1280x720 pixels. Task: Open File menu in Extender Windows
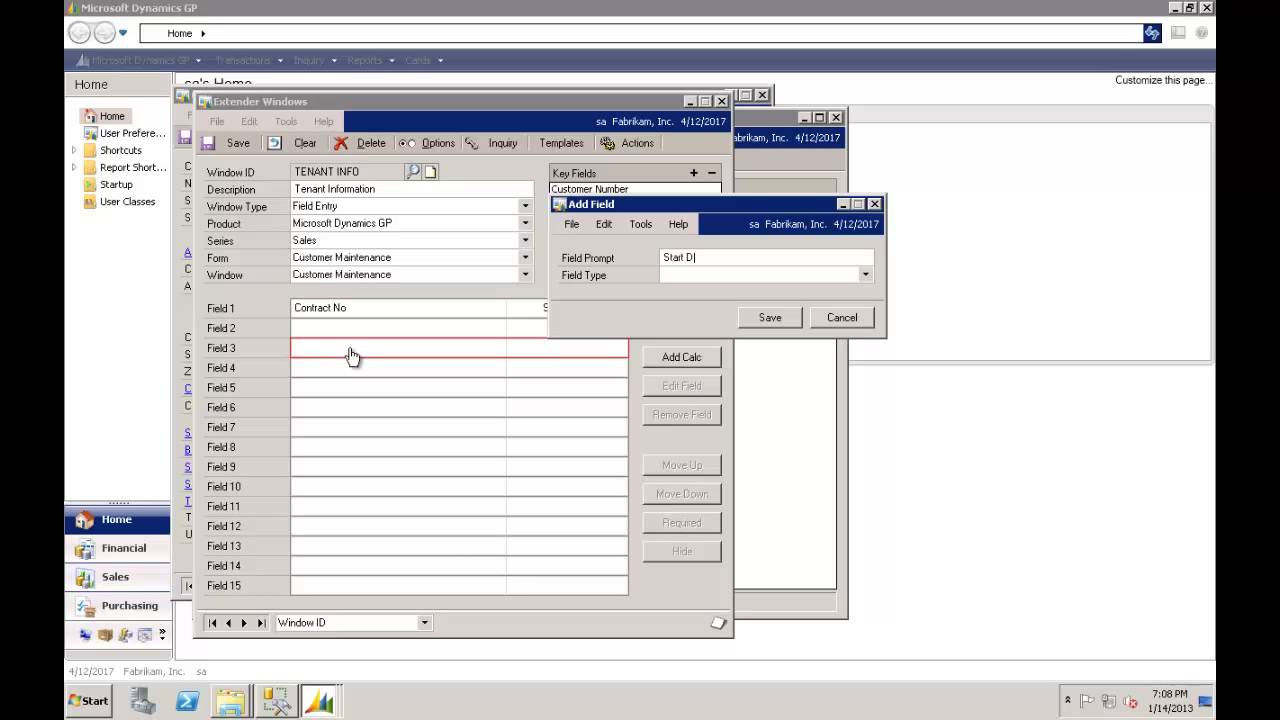(217, 122)
